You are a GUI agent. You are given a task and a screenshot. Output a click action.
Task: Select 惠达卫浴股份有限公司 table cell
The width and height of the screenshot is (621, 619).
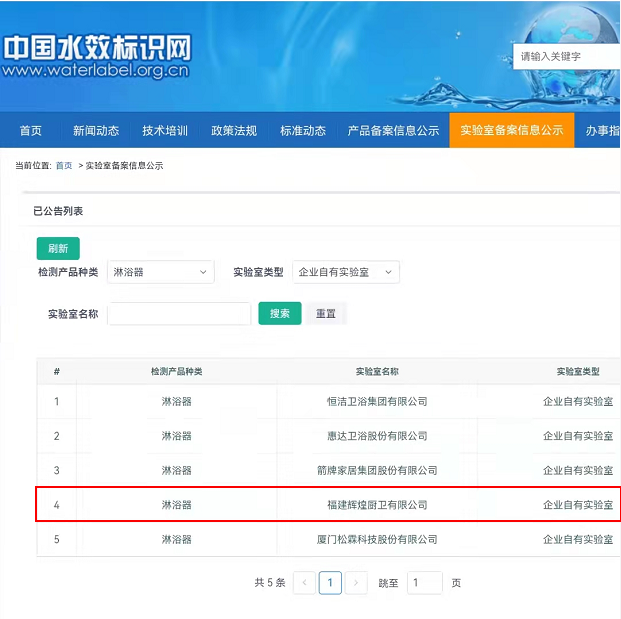tap(377, 436)
